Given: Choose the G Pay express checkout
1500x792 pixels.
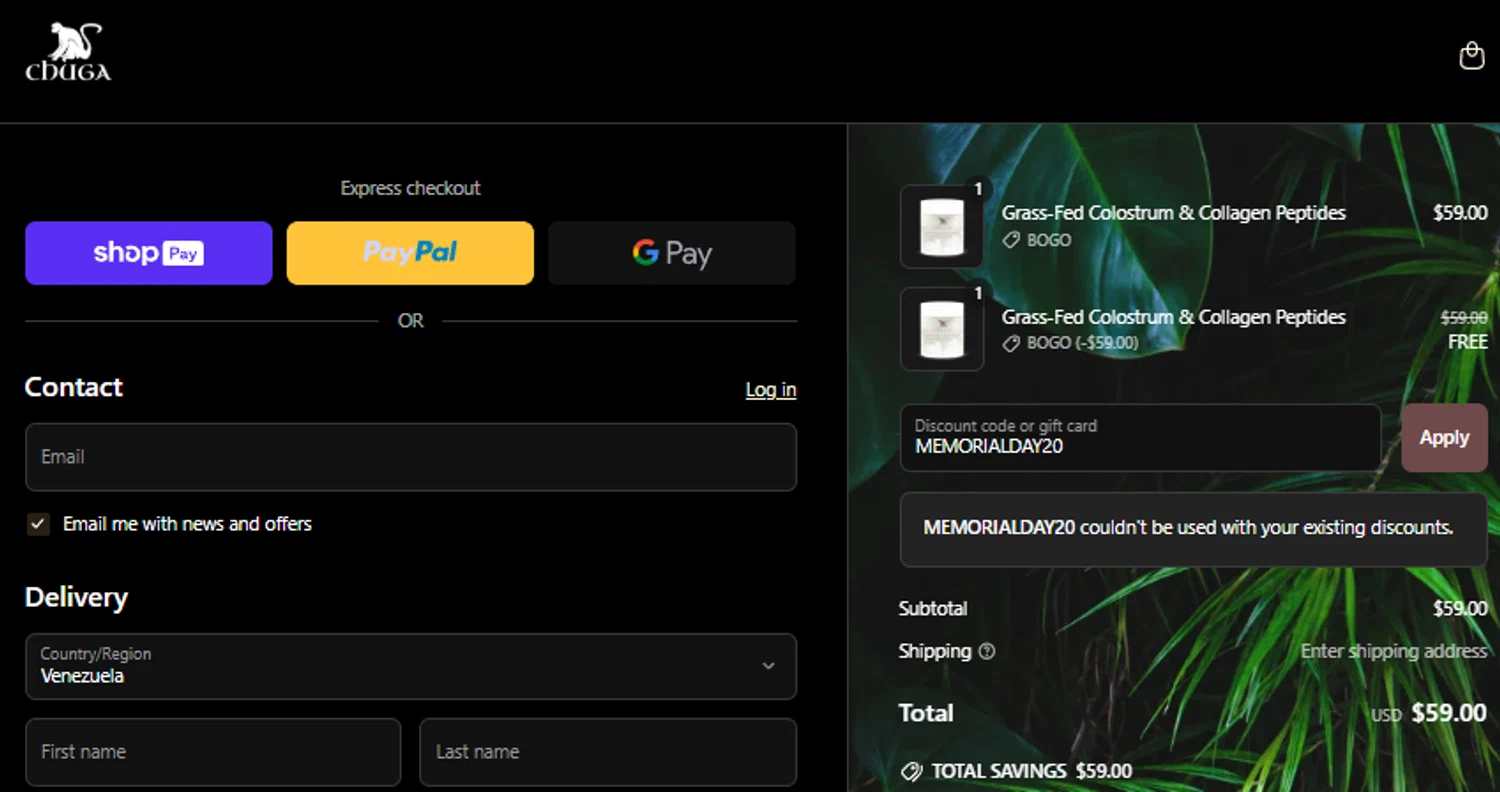Looking at the screenshot, I should point(672,253).
